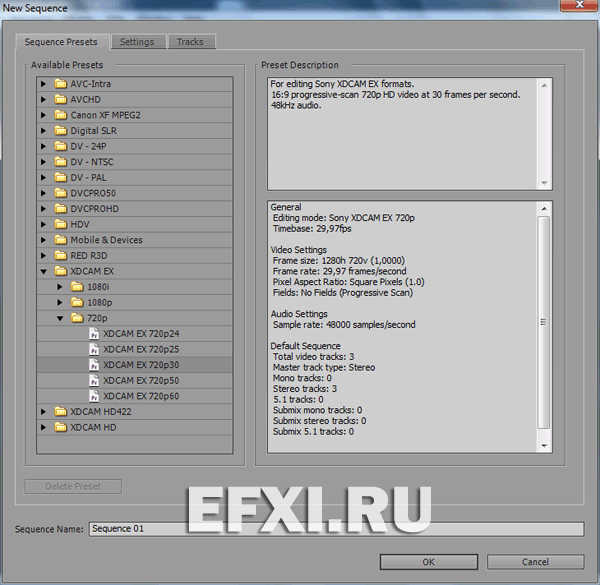
Task: Click the Mobile & Devices folder icon
Action: click(x=60, y=240)
